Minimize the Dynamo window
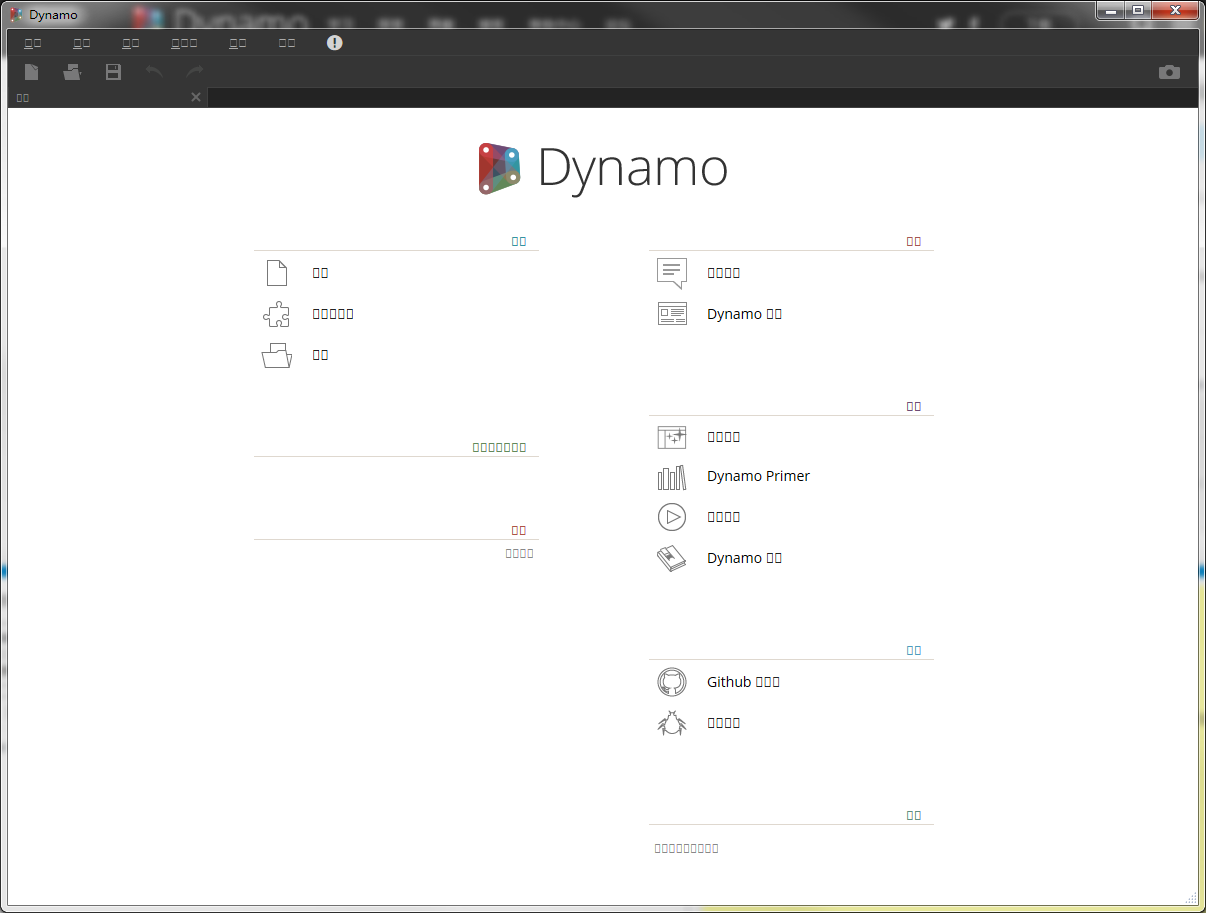Viewport: 1206px width, 913px height. [1111, 10]
